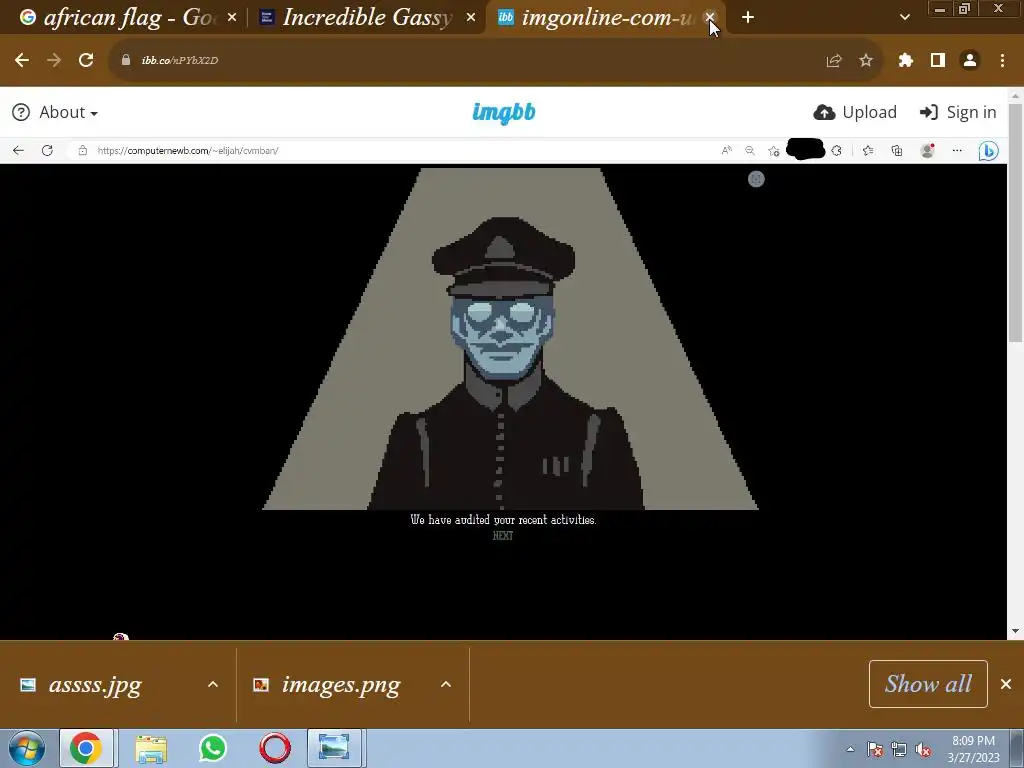The width and height of the screenshot is (1024, 768).
Task: Open the Chrome profile avatar menu
Action: (970, 61)
